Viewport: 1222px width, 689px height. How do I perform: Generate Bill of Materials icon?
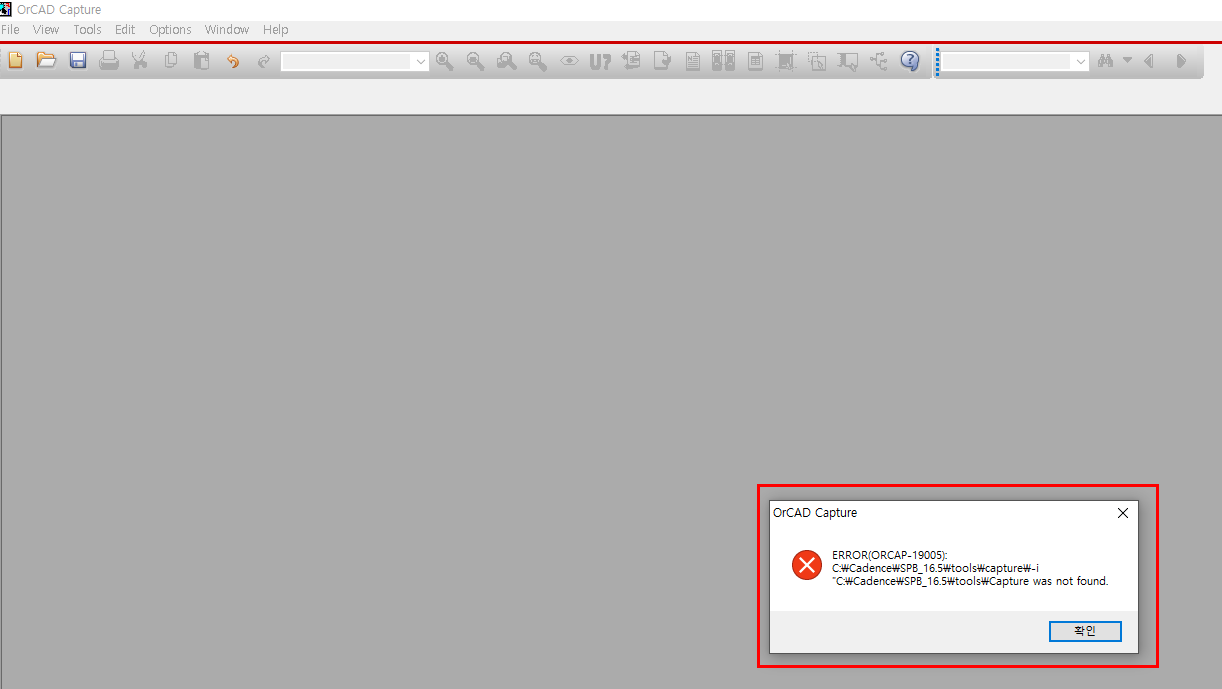(755, 61)
